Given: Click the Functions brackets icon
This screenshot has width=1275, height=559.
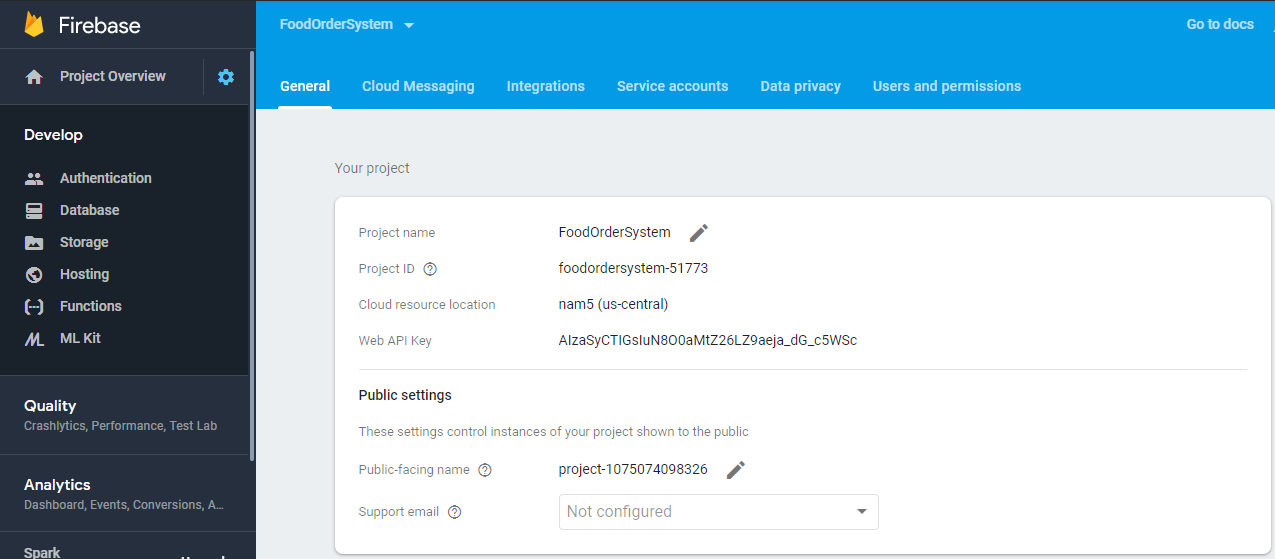Looking at the screenshot, I should (x=34, y=307).
